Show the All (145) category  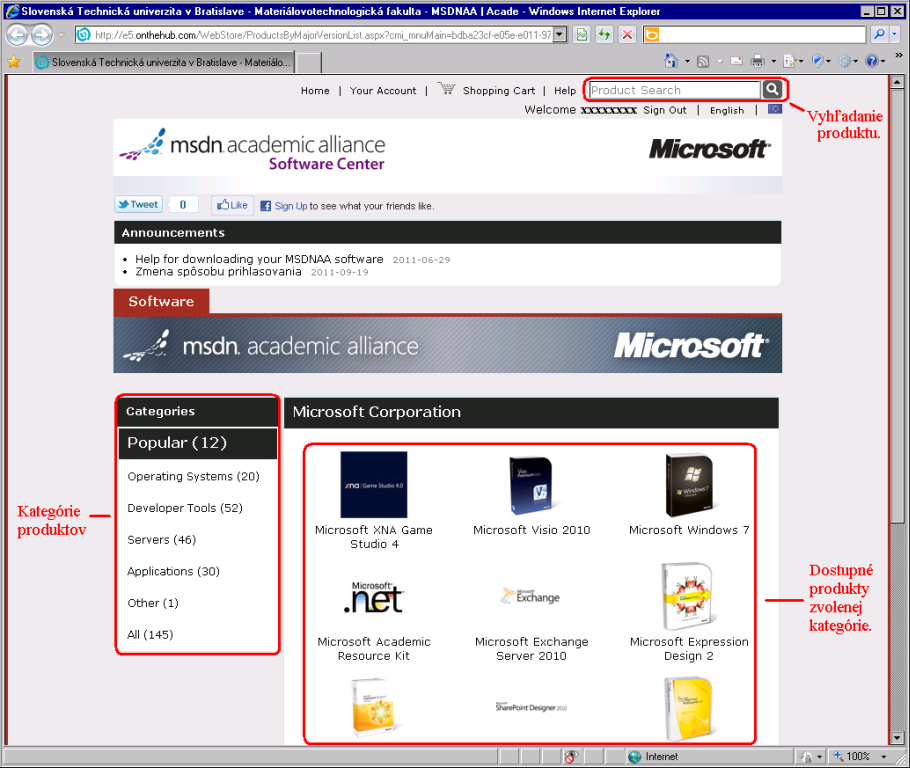150,634
